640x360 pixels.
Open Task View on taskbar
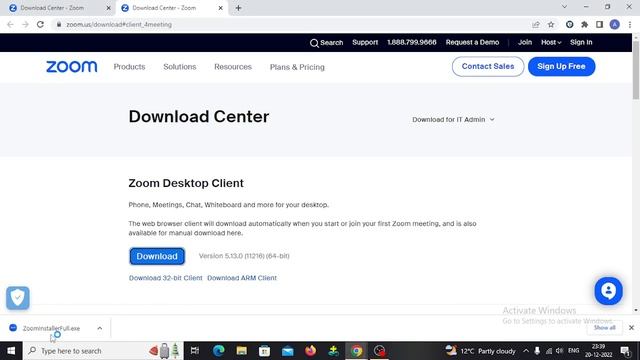[195, 351]
